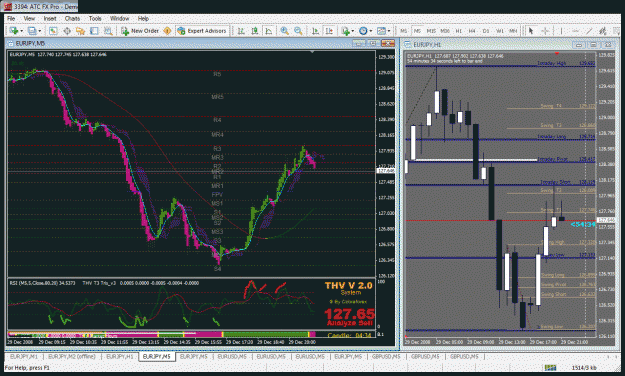Open the Strategy Tester
This screenshot has width=625, height=376.
[x=108, y=31]
